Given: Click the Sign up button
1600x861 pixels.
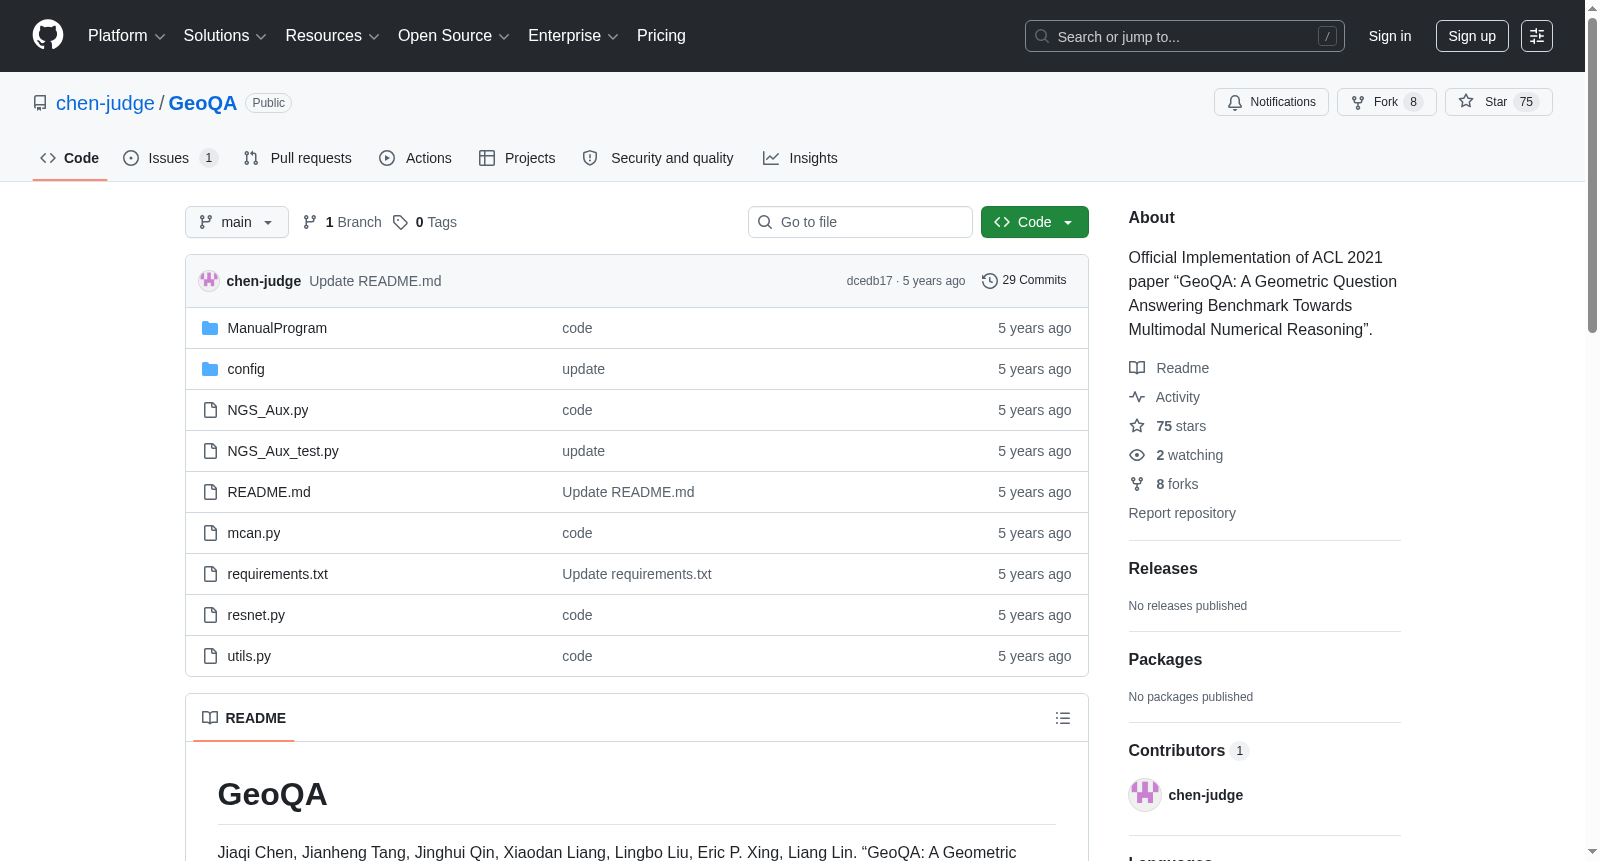Looking at the screenshot, I should (1472, 36).
